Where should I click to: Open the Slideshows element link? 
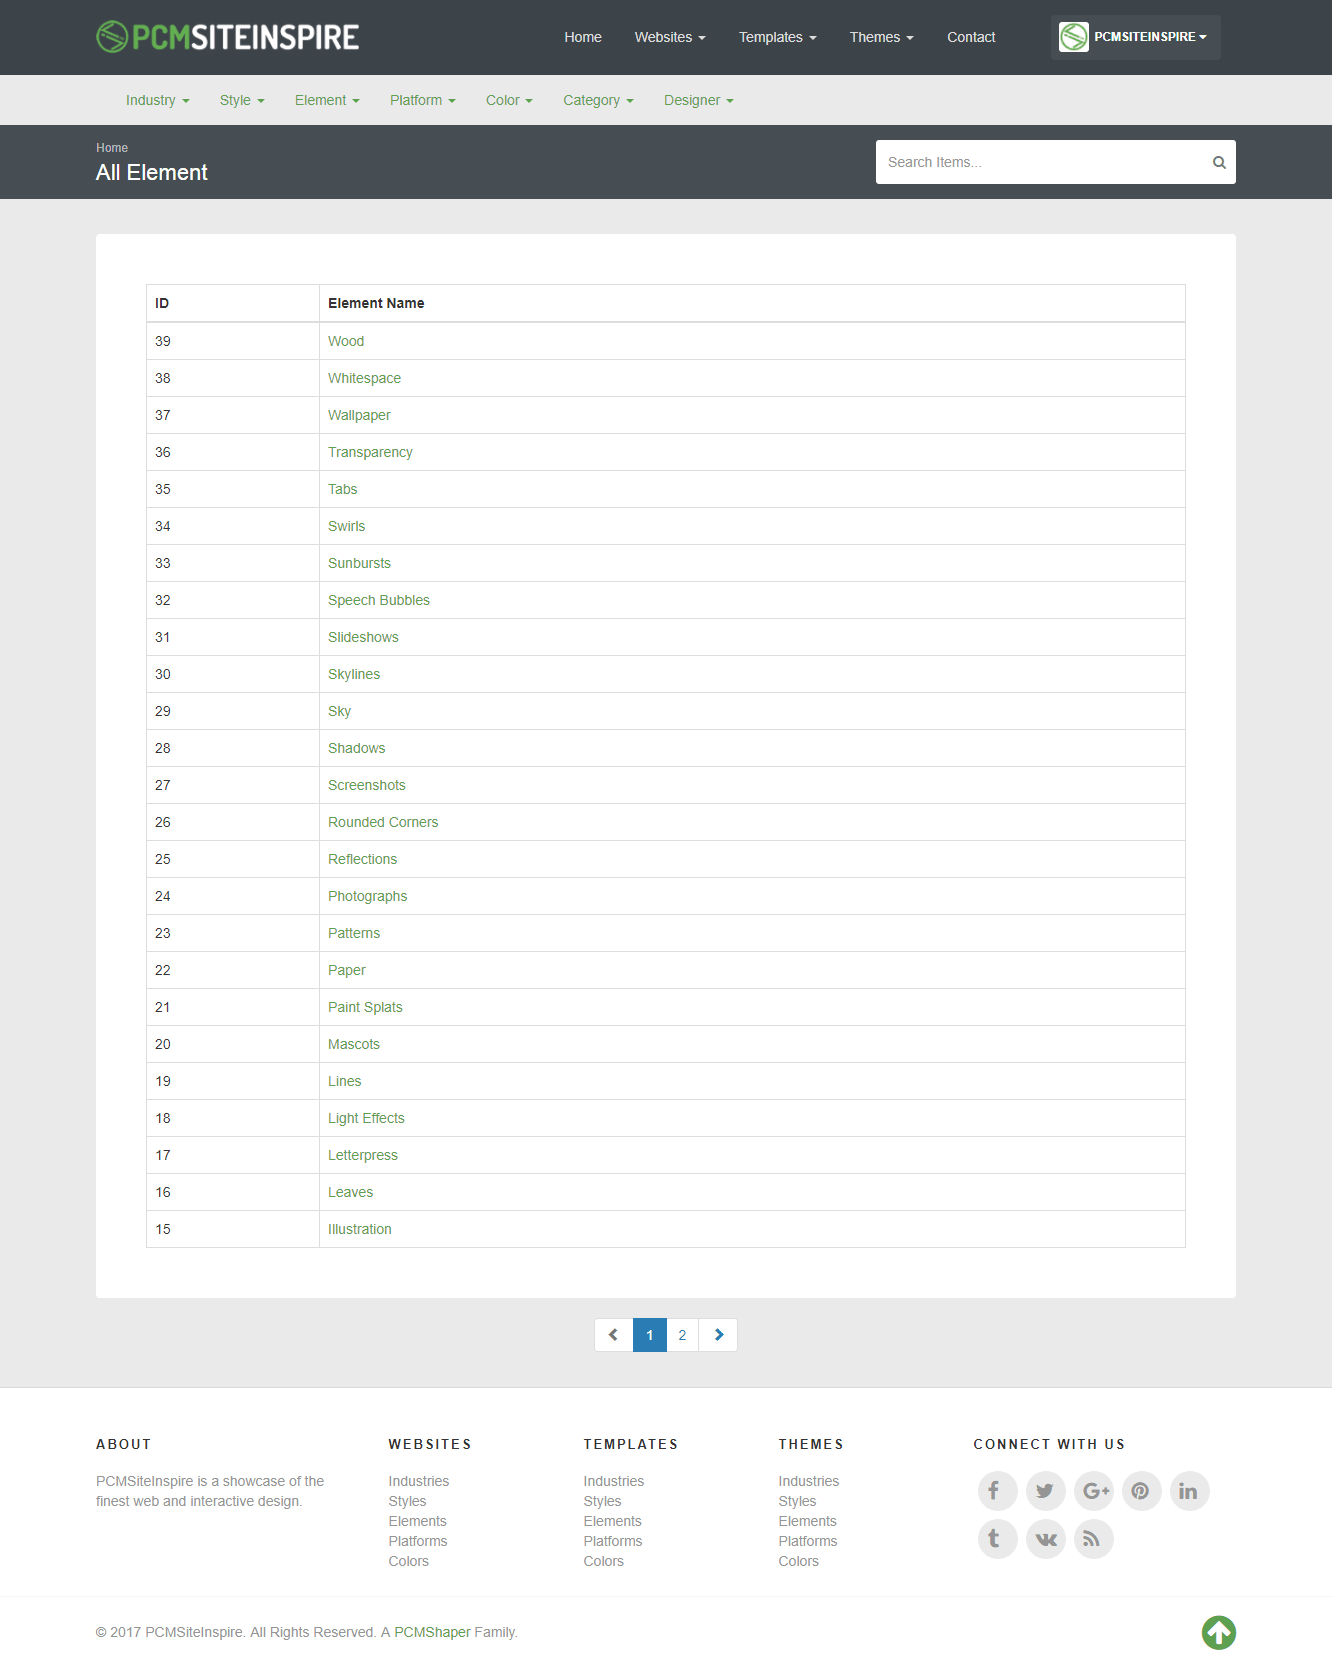(363, 637)
